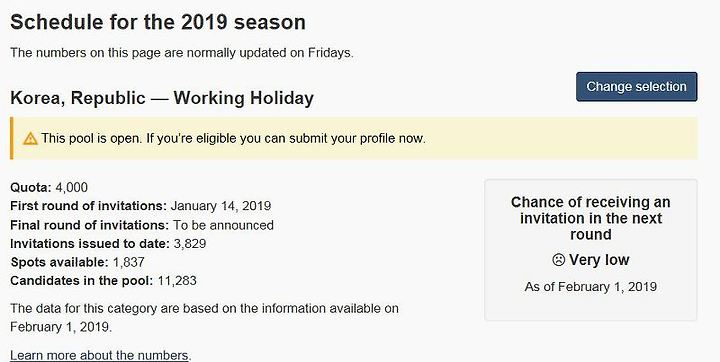
Task: Click Korea, Republic — Working Holiday heading
Action: click(x=162, y=98)
